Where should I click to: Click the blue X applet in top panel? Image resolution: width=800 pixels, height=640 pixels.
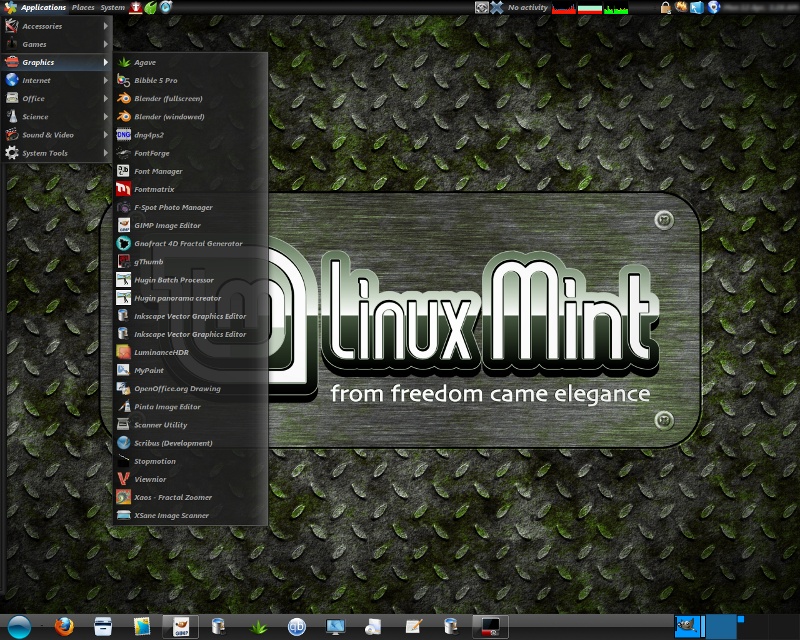[497, 7]
